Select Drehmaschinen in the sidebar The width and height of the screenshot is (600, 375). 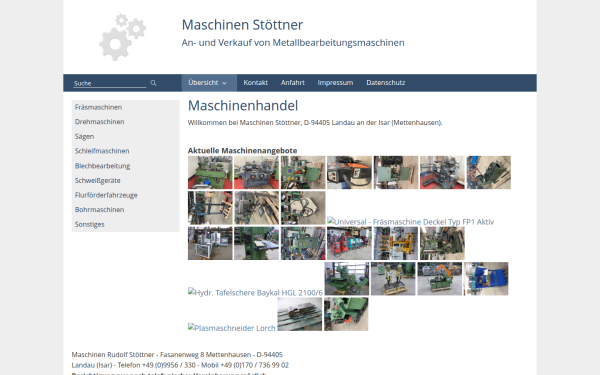point(99,122)
